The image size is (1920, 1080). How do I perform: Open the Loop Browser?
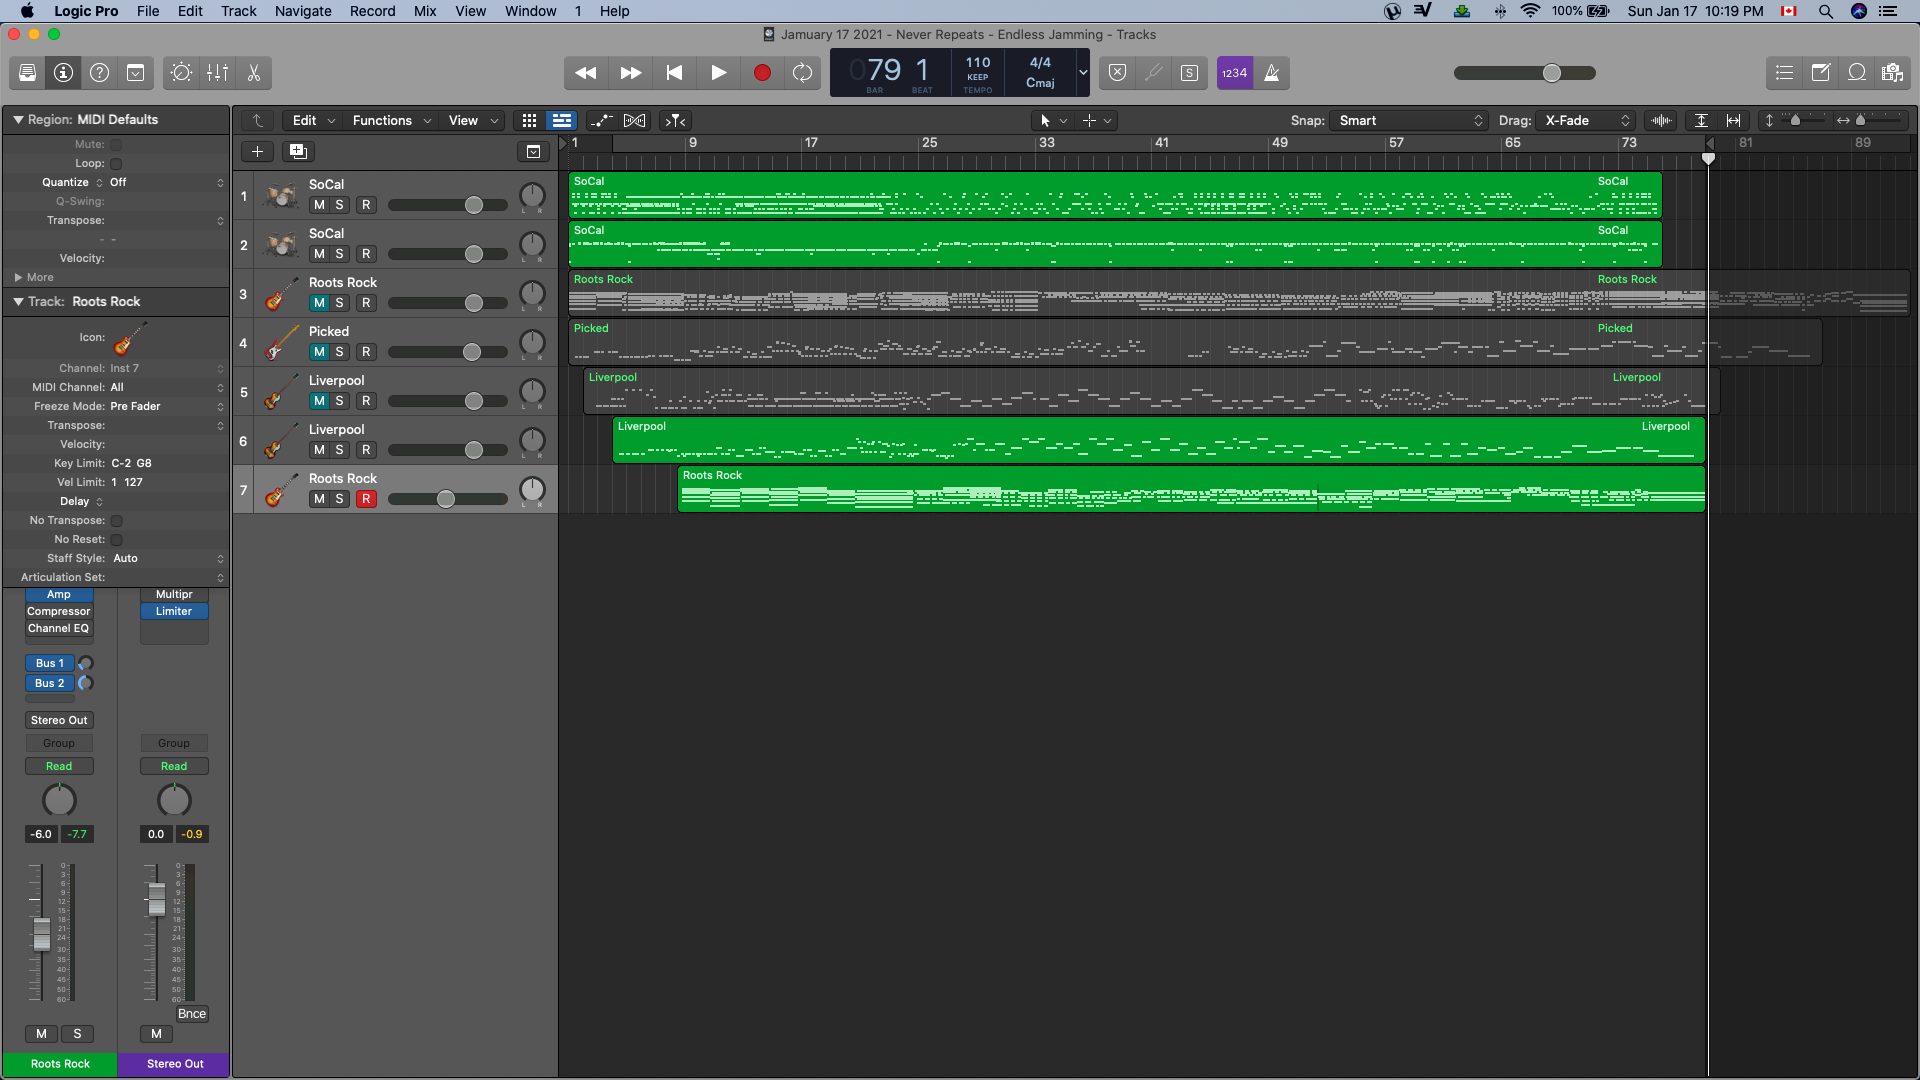coord(1857,73)
